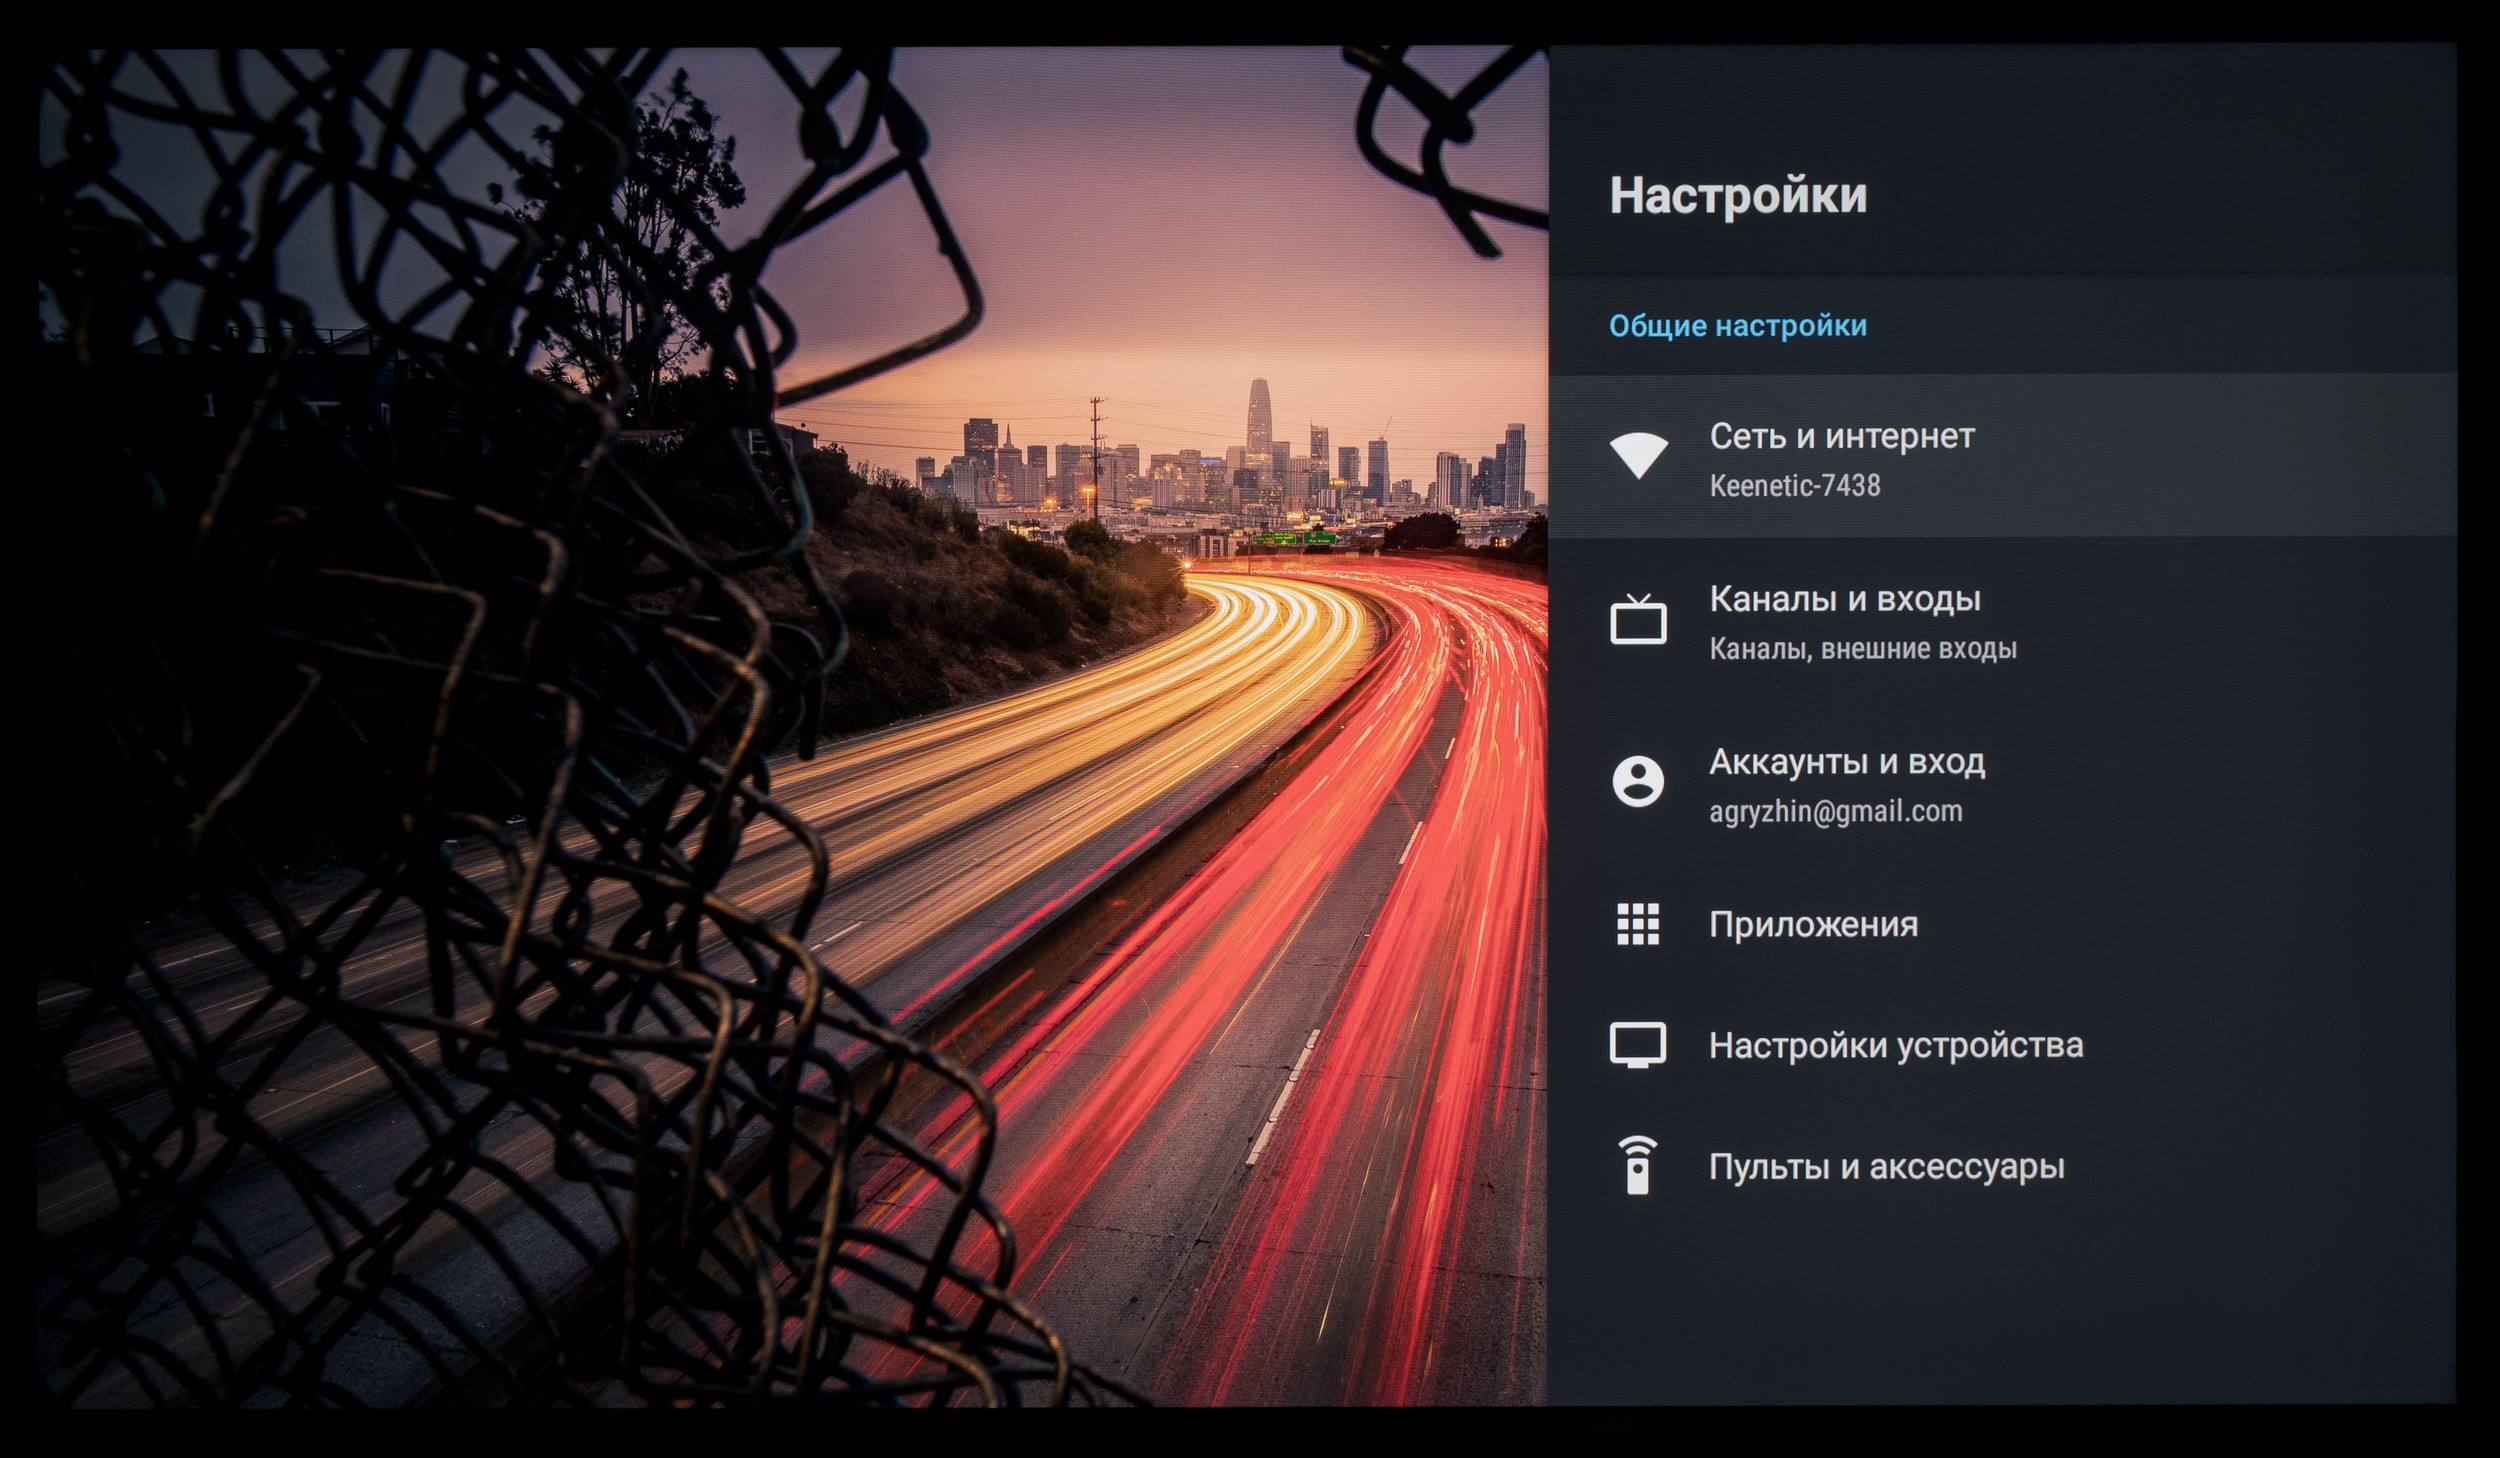Go to Настройки устройства
The height and width of the screenshot is (1458, 2500).
pos(1895,1045)
